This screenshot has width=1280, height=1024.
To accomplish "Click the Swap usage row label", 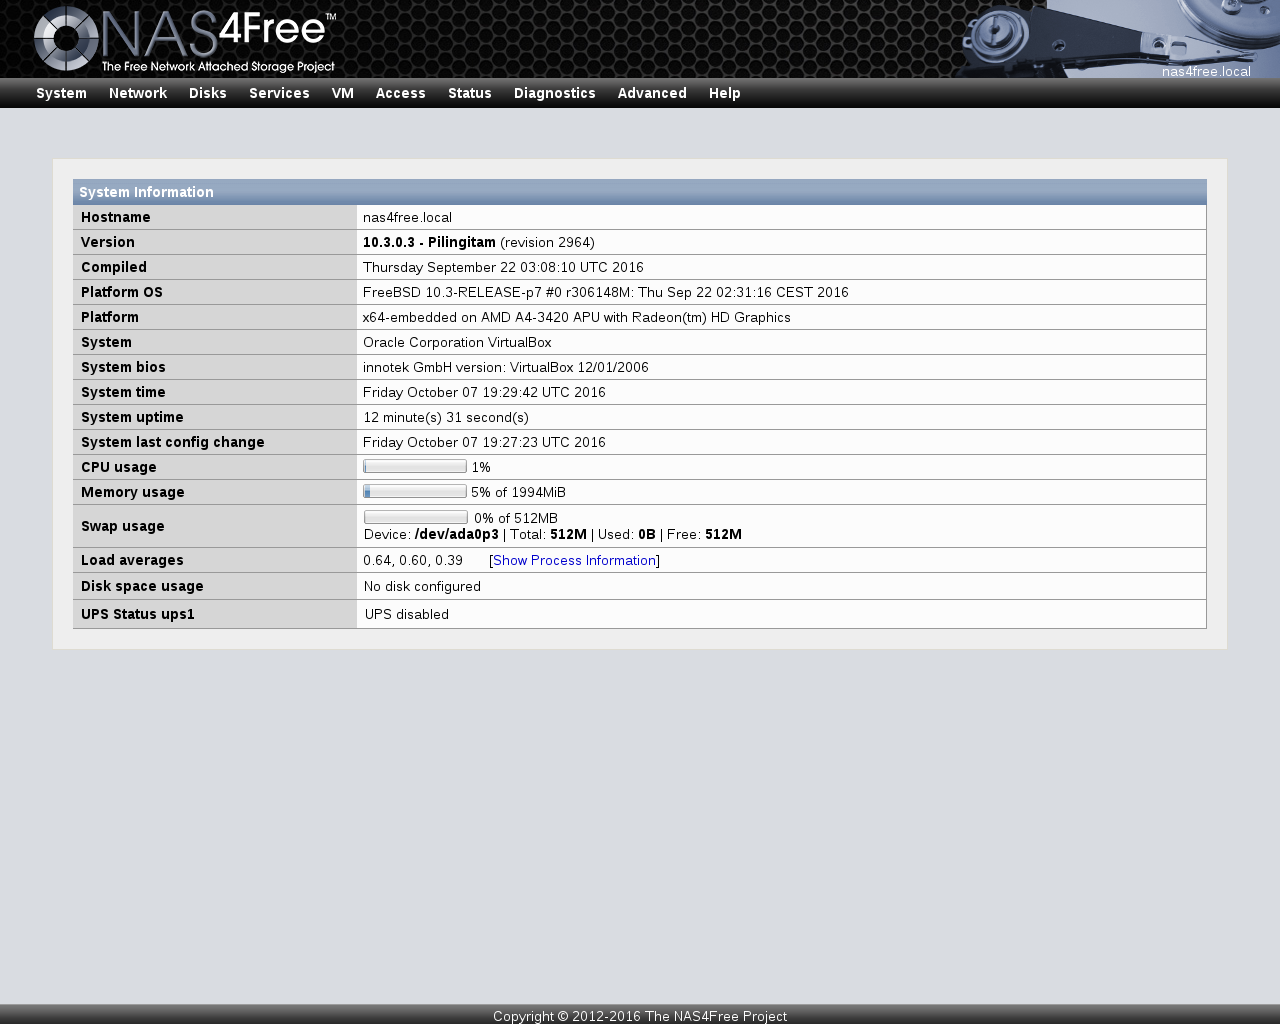I will [123, 526].
